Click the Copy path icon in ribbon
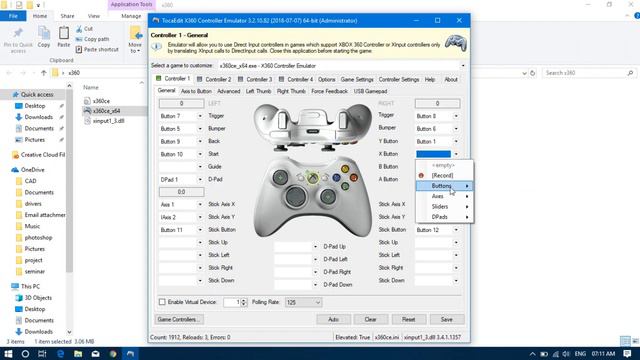The height and width of the screenshot is (360, 640). tap(79, 39)
